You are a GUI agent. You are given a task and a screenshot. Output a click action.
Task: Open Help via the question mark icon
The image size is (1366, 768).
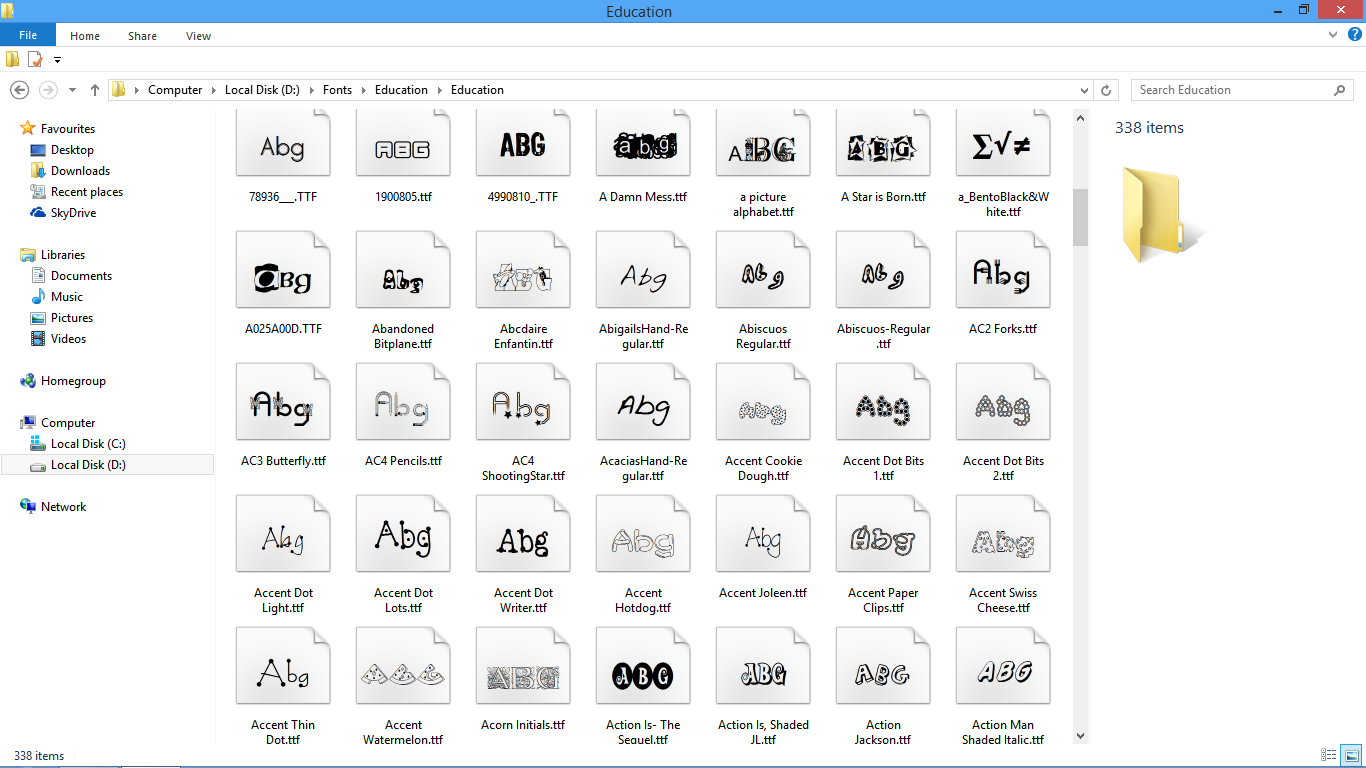click(1354, 35)
